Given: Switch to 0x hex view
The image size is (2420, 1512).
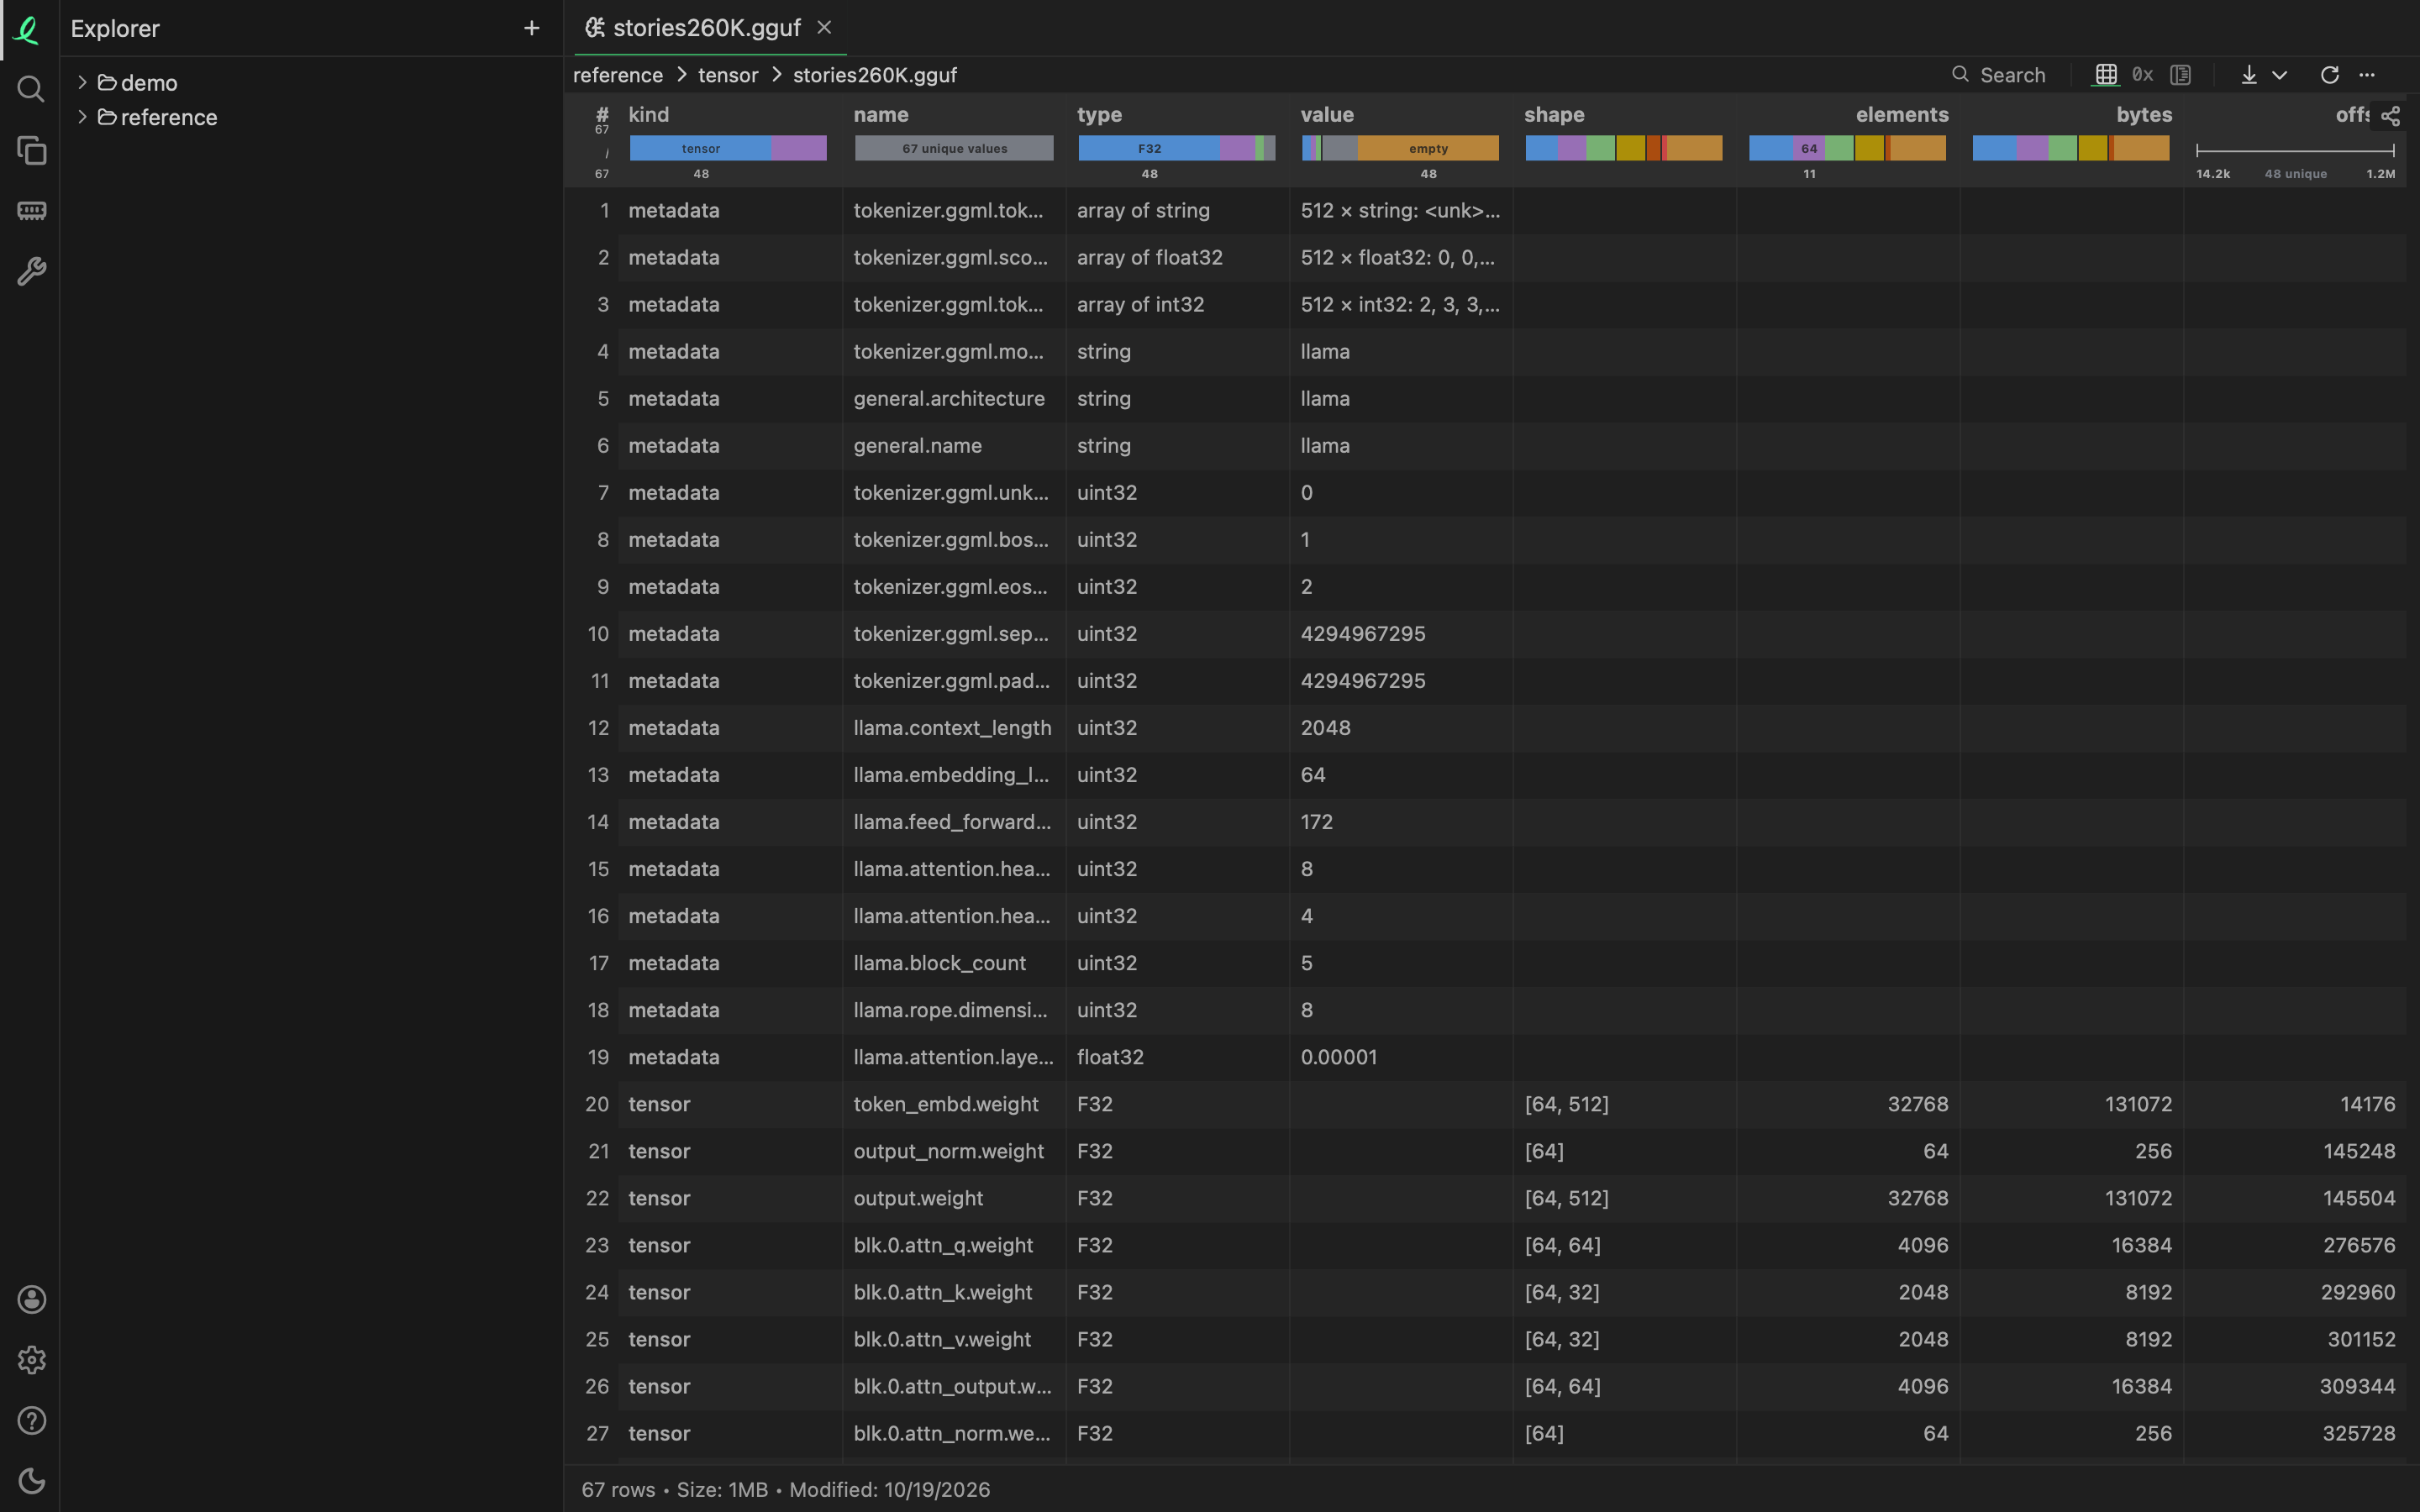Looking at the screenshot, I should (2142, 74).
